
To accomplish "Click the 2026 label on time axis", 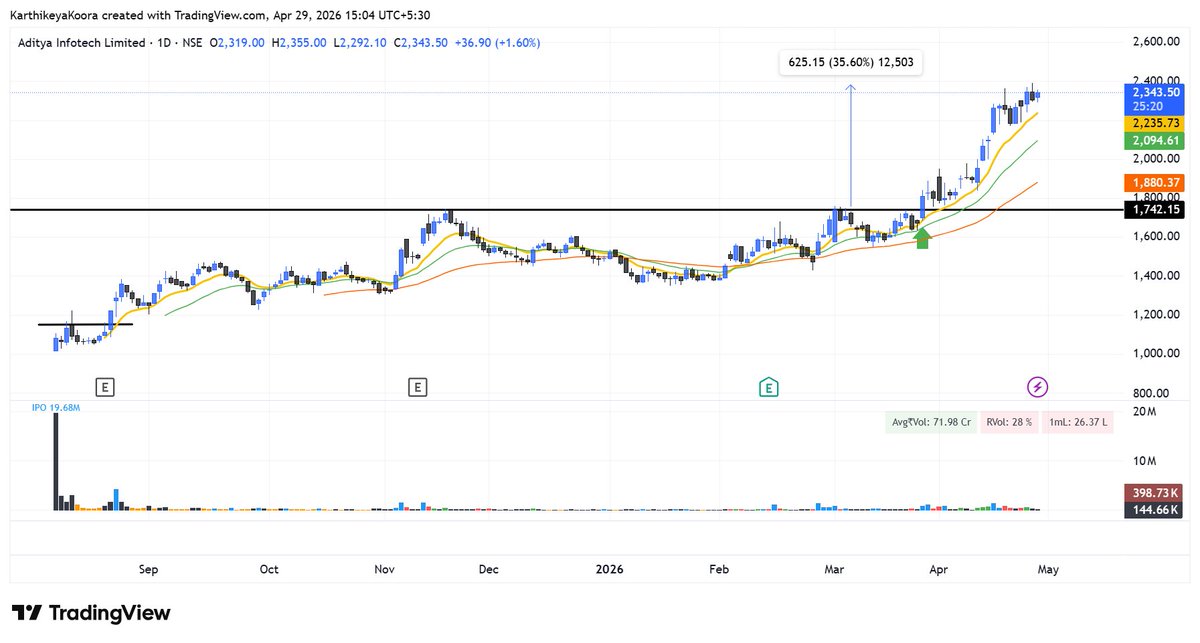I will pos(609,569).
